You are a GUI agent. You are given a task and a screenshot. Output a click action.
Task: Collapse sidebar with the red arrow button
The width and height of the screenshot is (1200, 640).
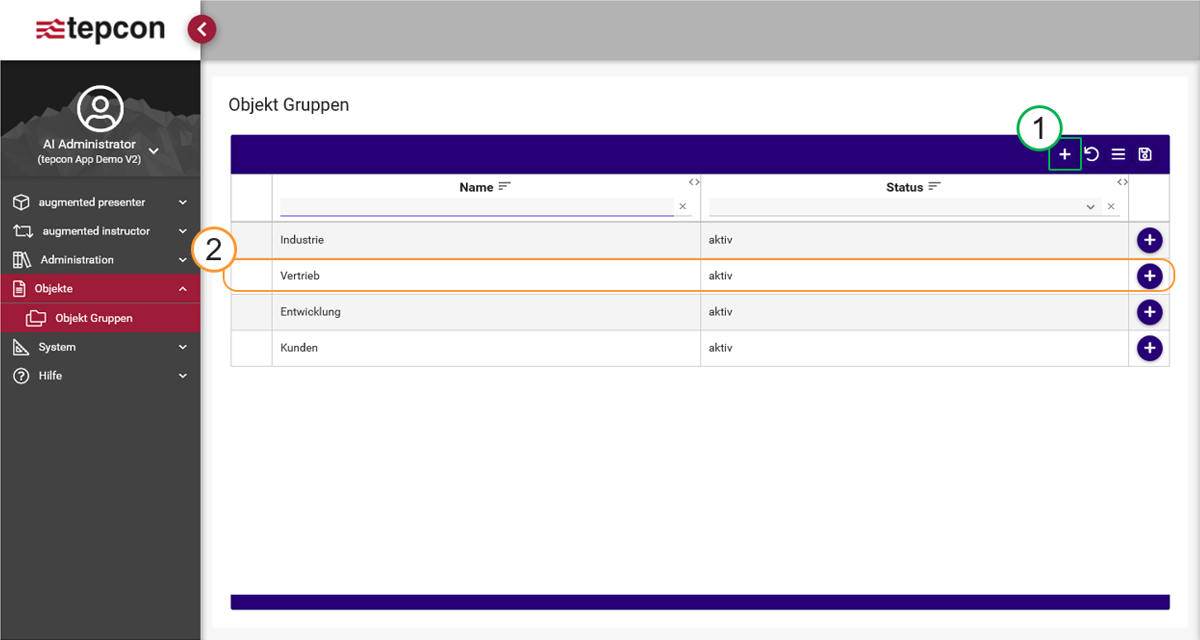202,29
